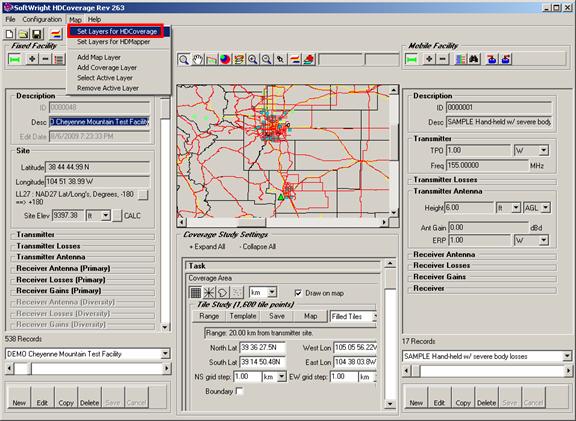Open the Configuration menu
576x421 pixels.
(x=42, y=19)
